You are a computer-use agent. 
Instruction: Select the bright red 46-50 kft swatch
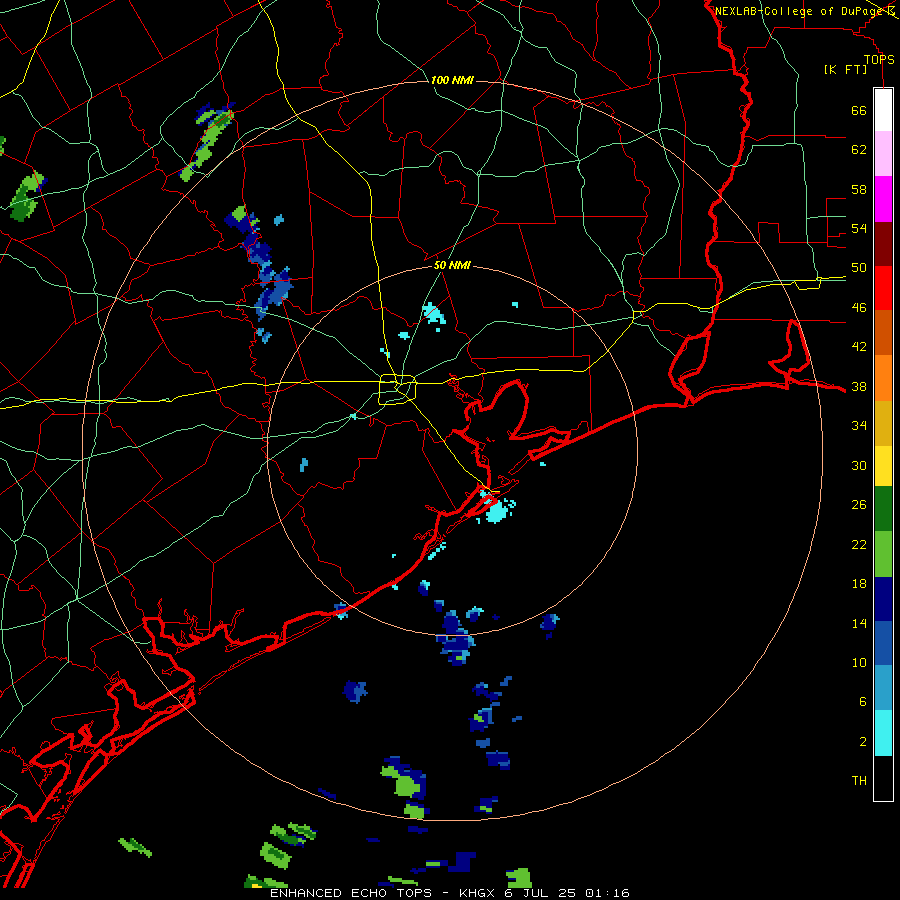click(883, 288)
